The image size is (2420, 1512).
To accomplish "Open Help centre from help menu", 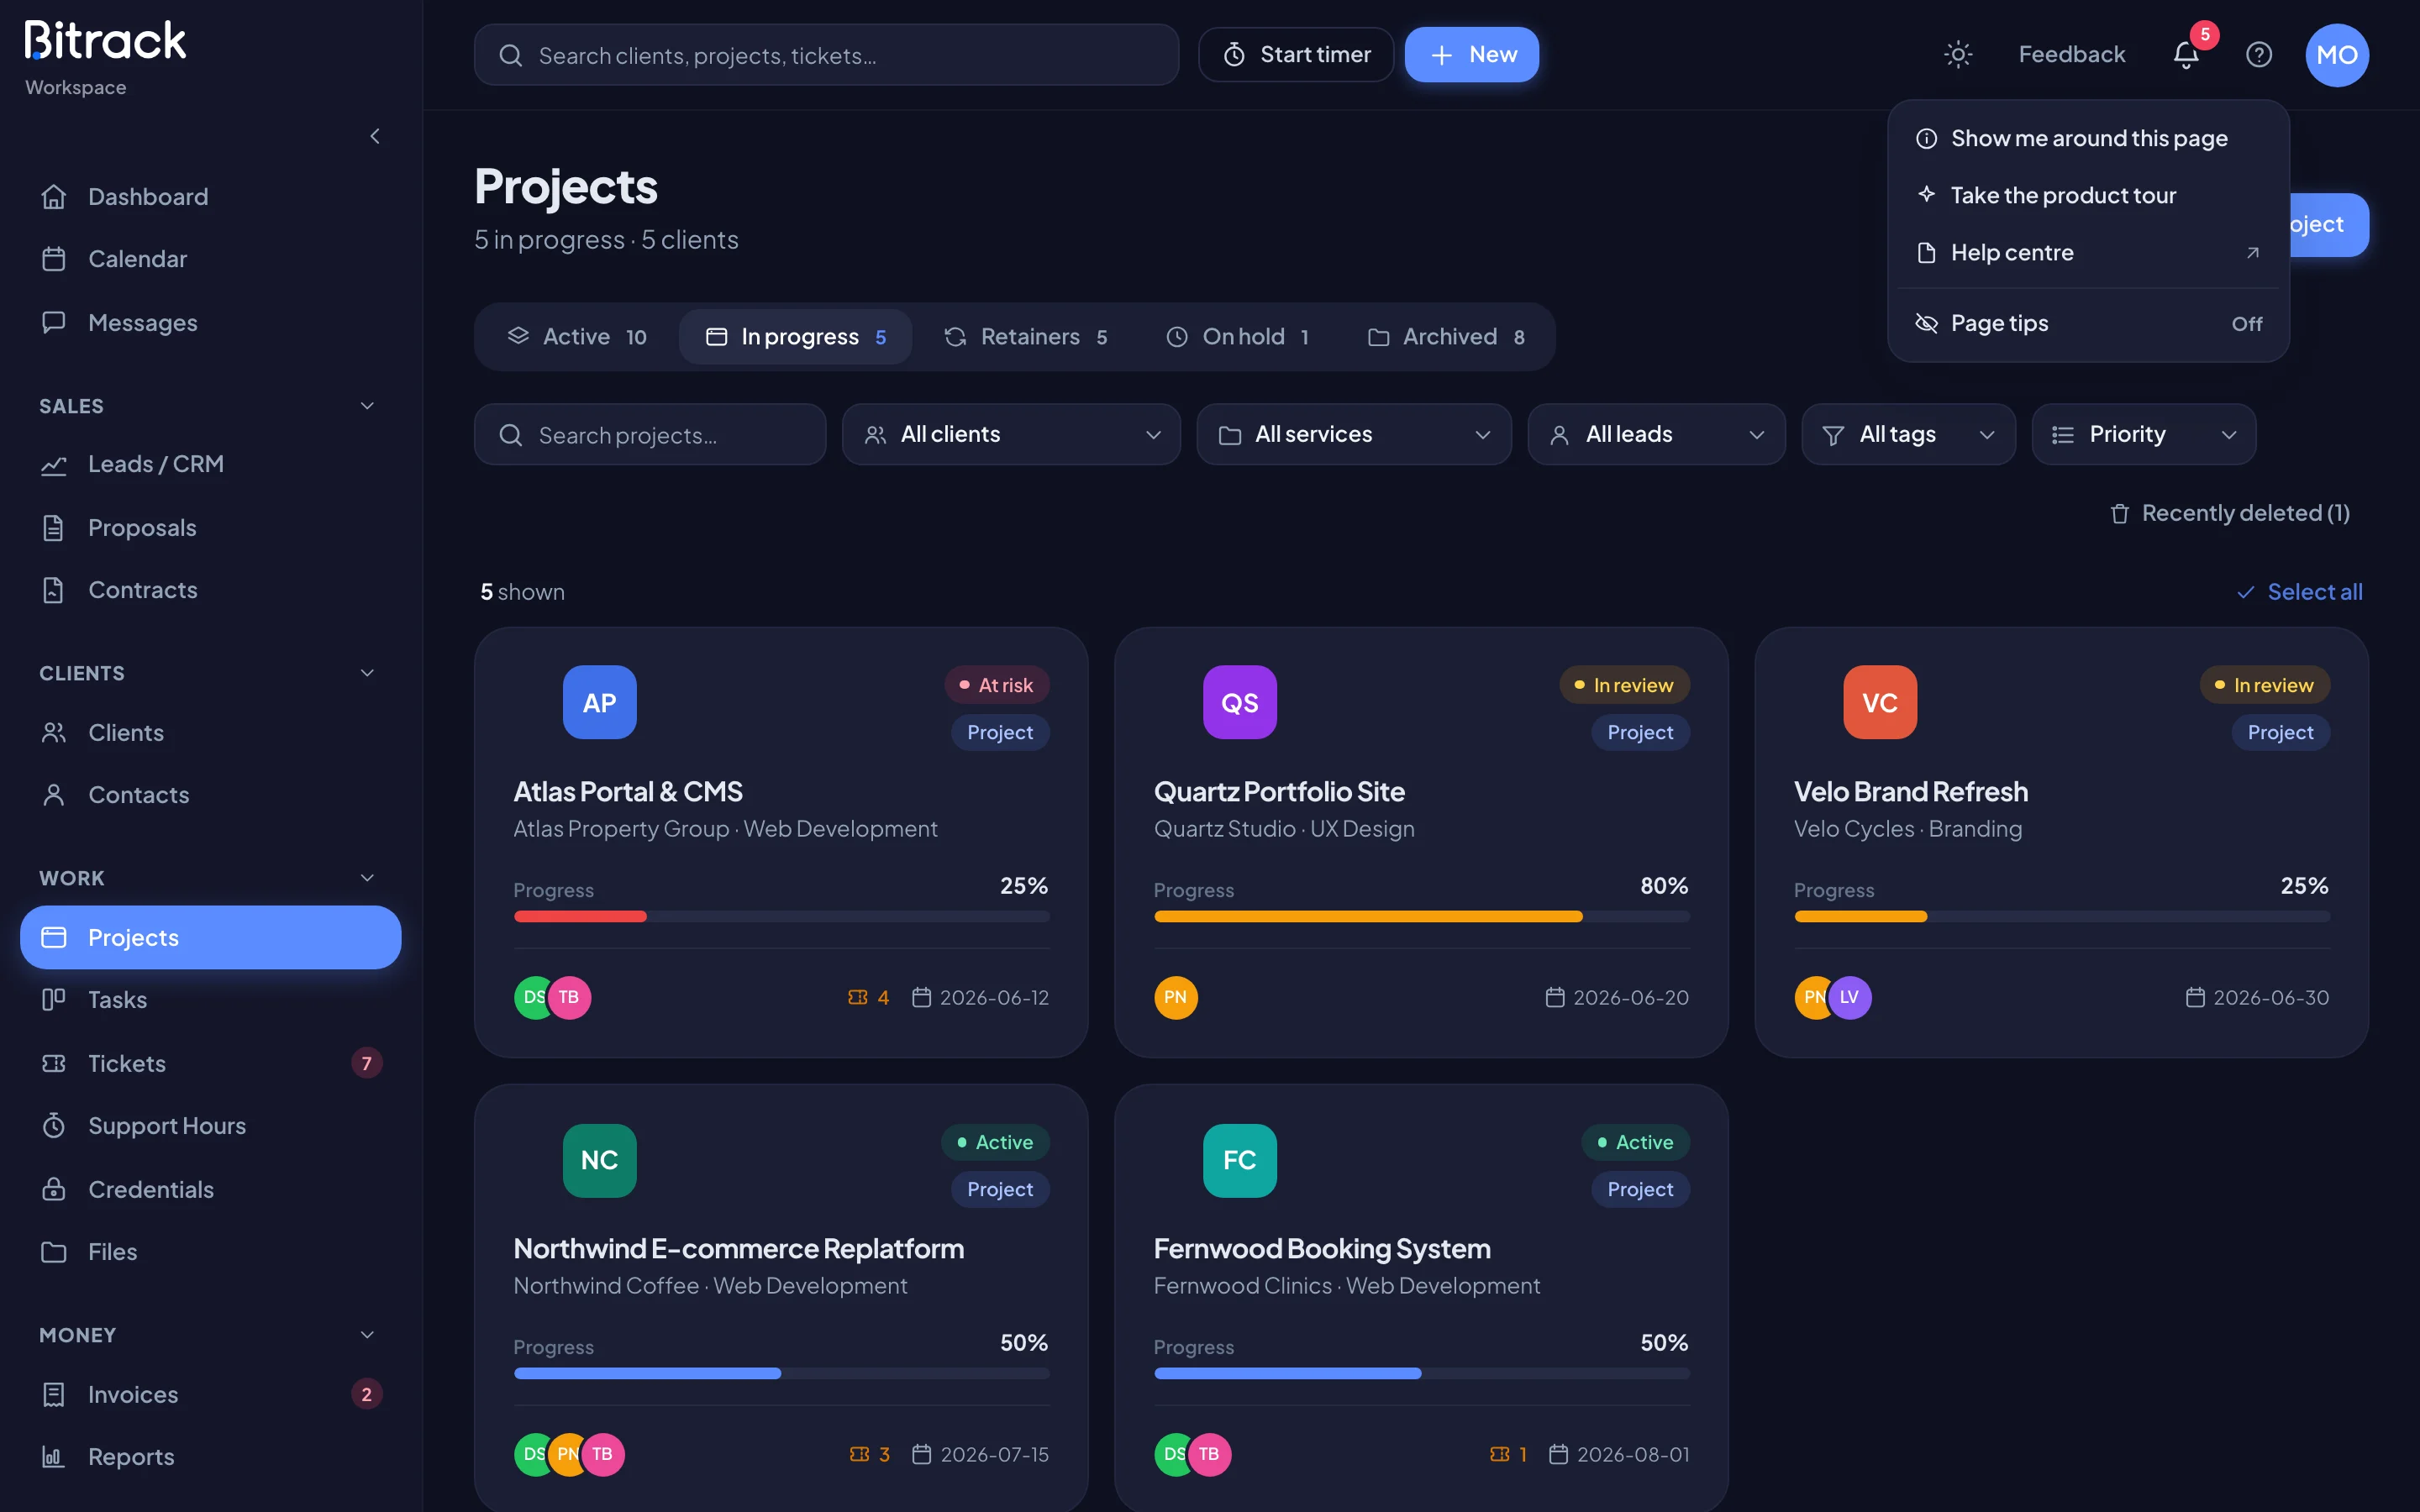I will tap(2088, 252).
